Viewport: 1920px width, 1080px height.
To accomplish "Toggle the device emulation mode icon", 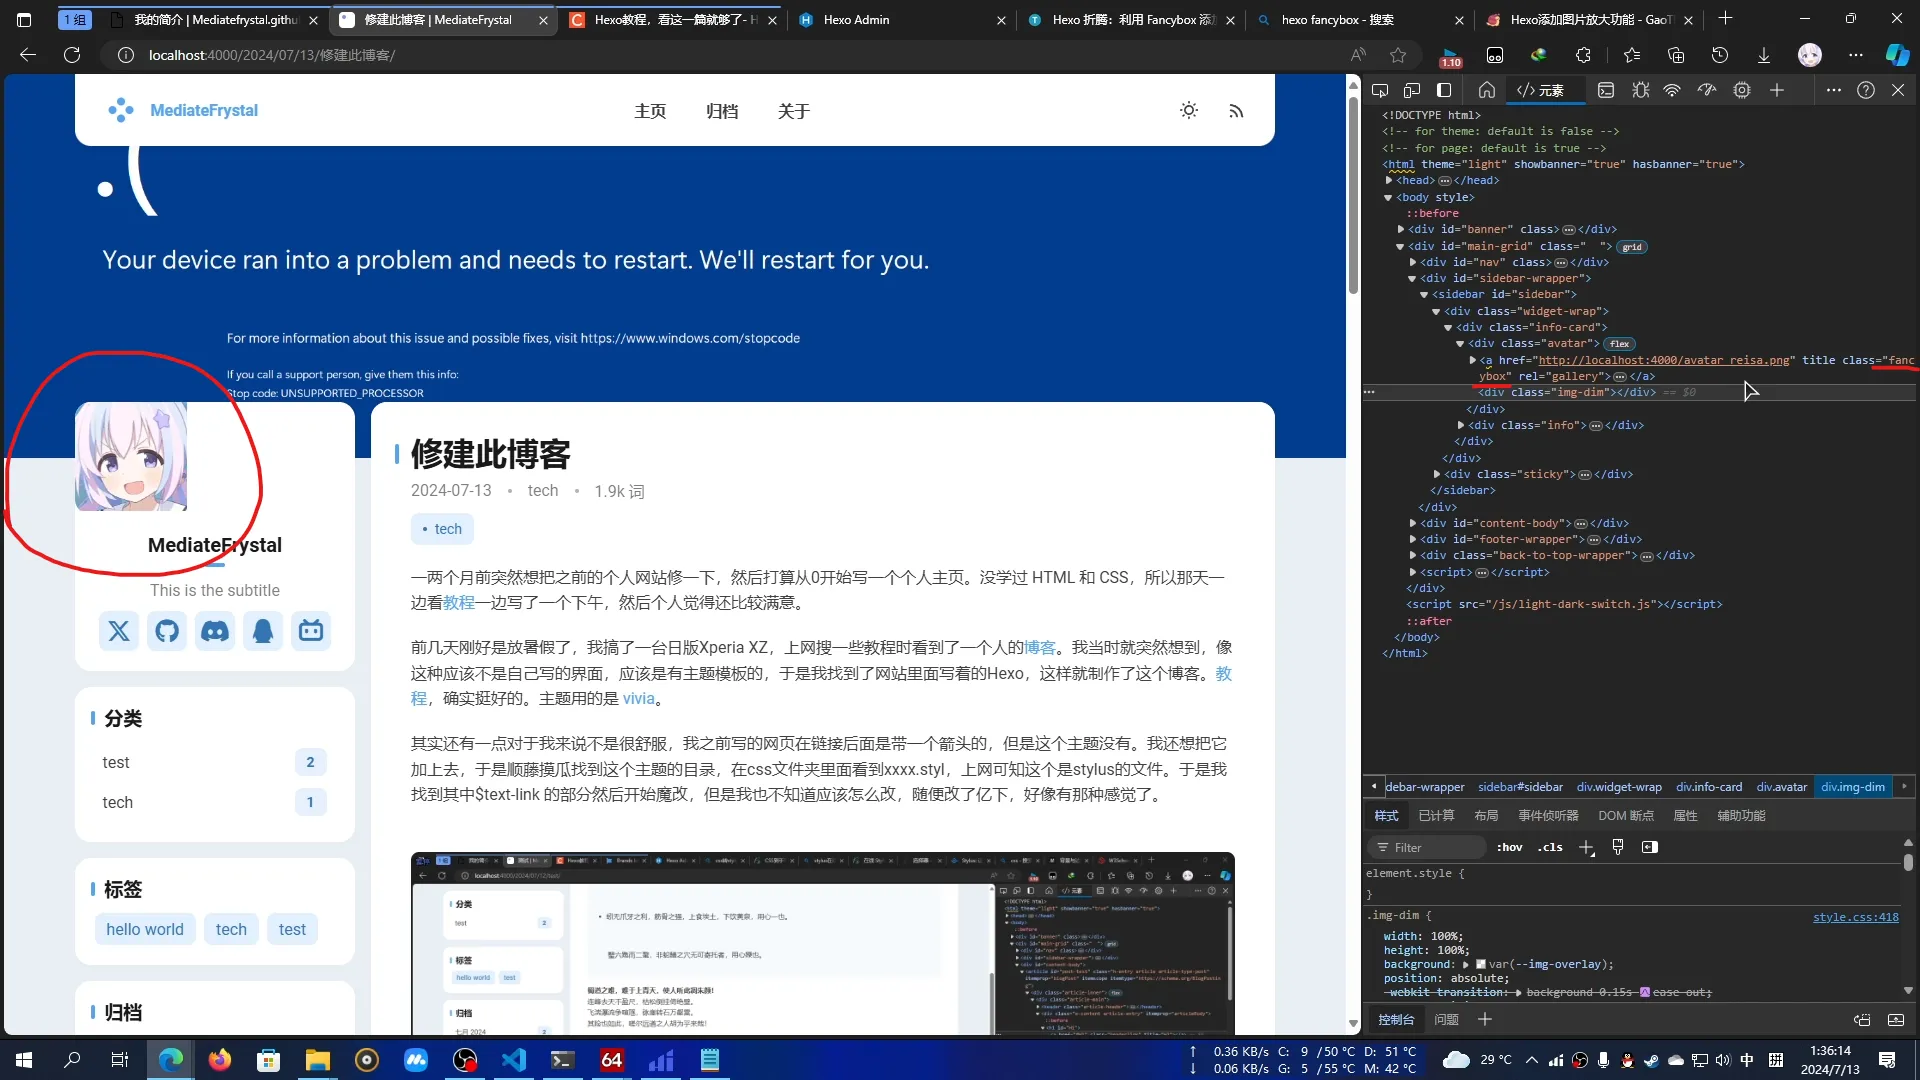I will [1412, 89].
